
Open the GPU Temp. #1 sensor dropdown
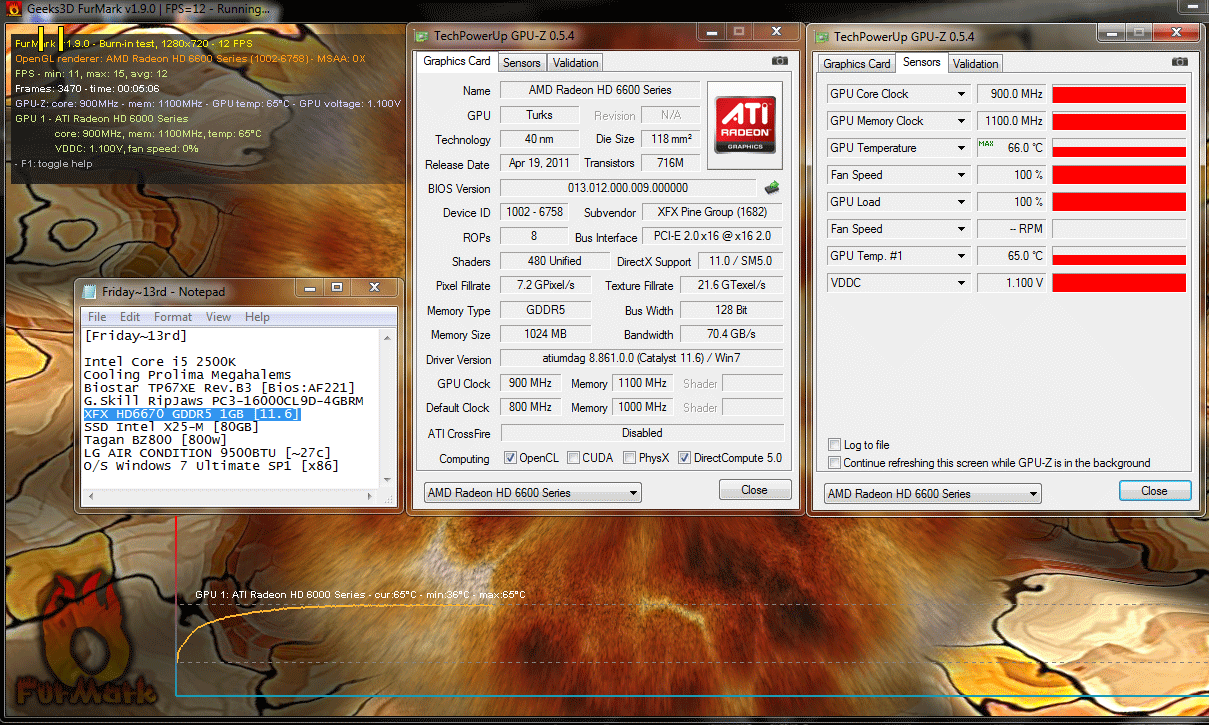tap(961, 256)
